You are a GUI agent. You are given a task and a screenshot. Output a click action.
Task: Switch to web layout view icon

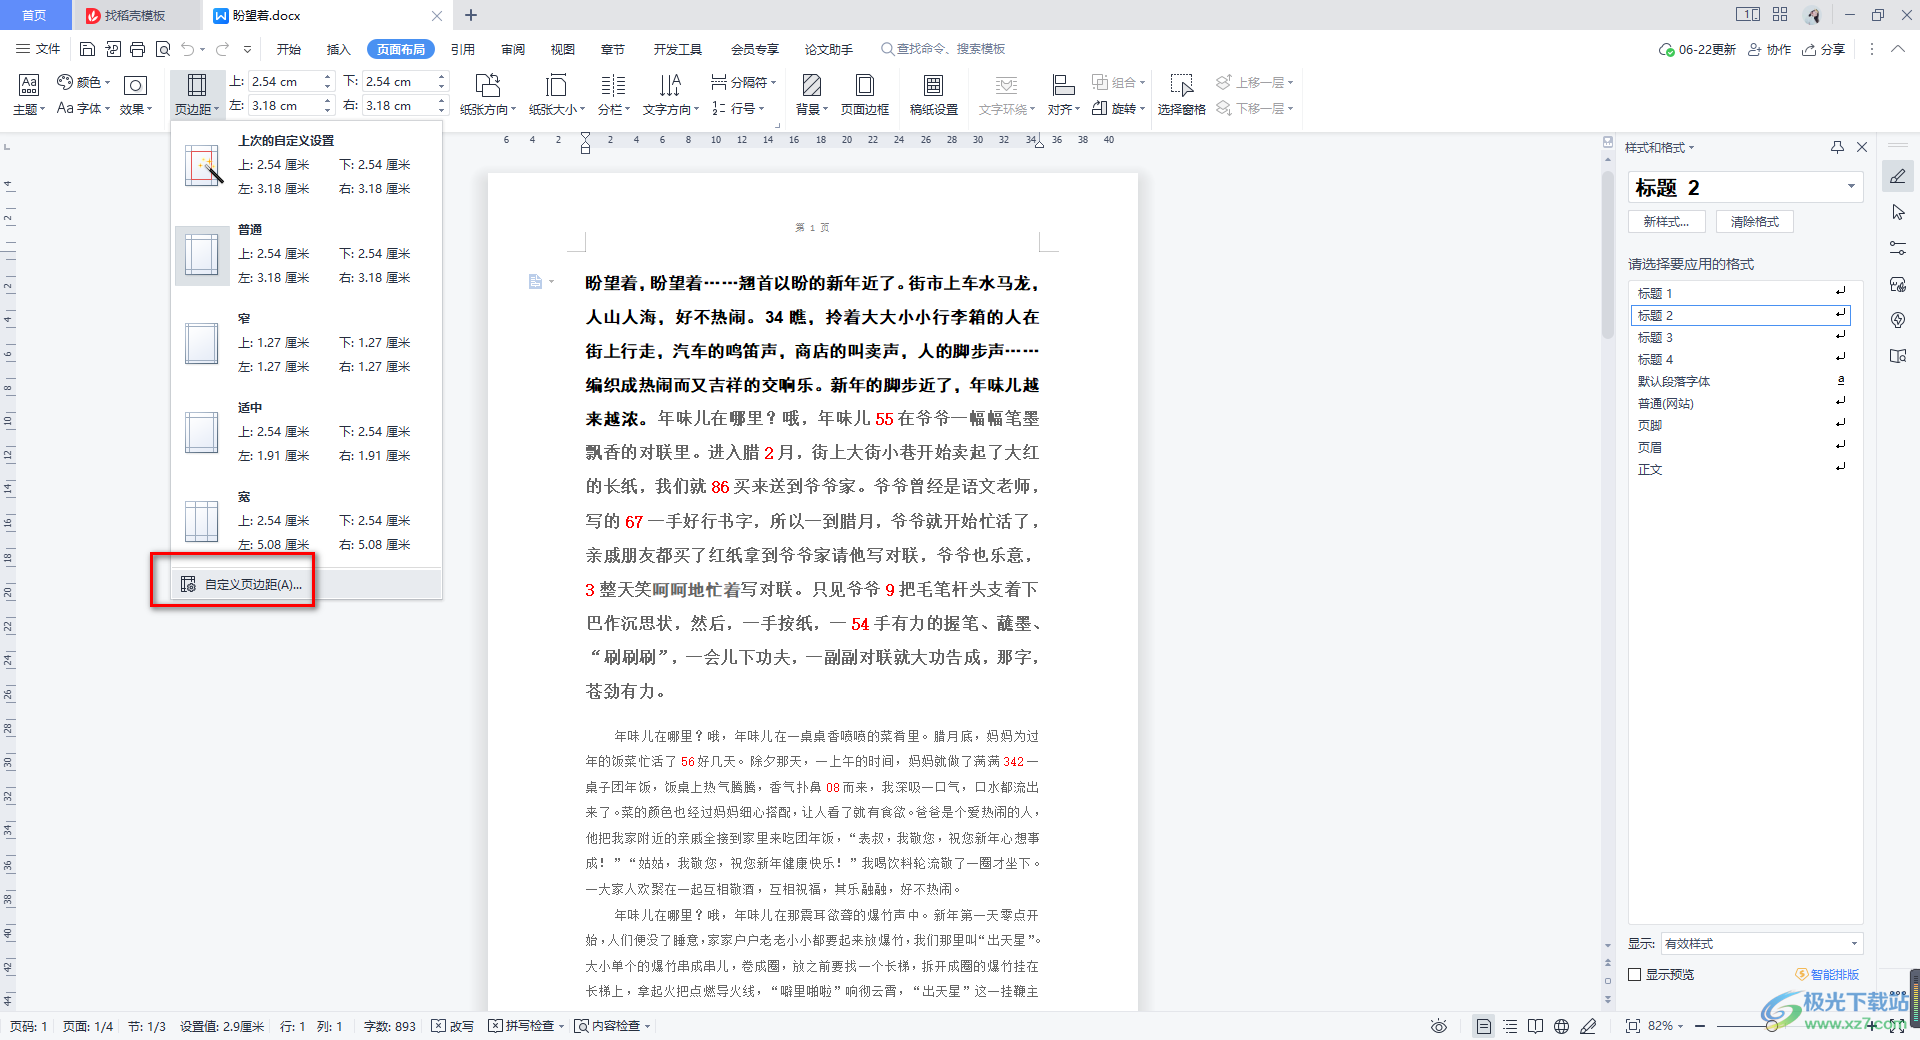pos(1561,1026)
